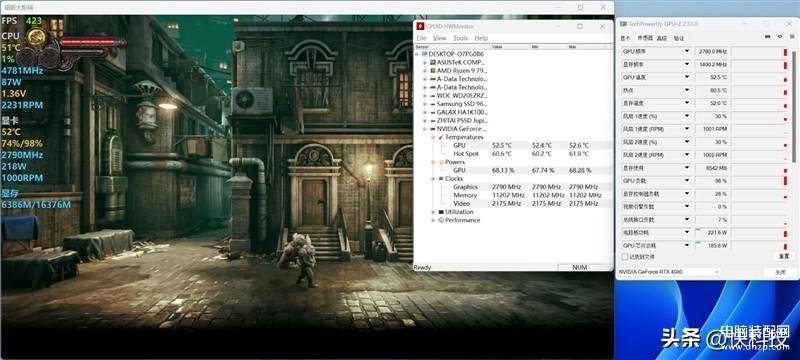Click the Performance gauge icon in tree
Viewport: 800px width, 360px height.
(440, 220)
